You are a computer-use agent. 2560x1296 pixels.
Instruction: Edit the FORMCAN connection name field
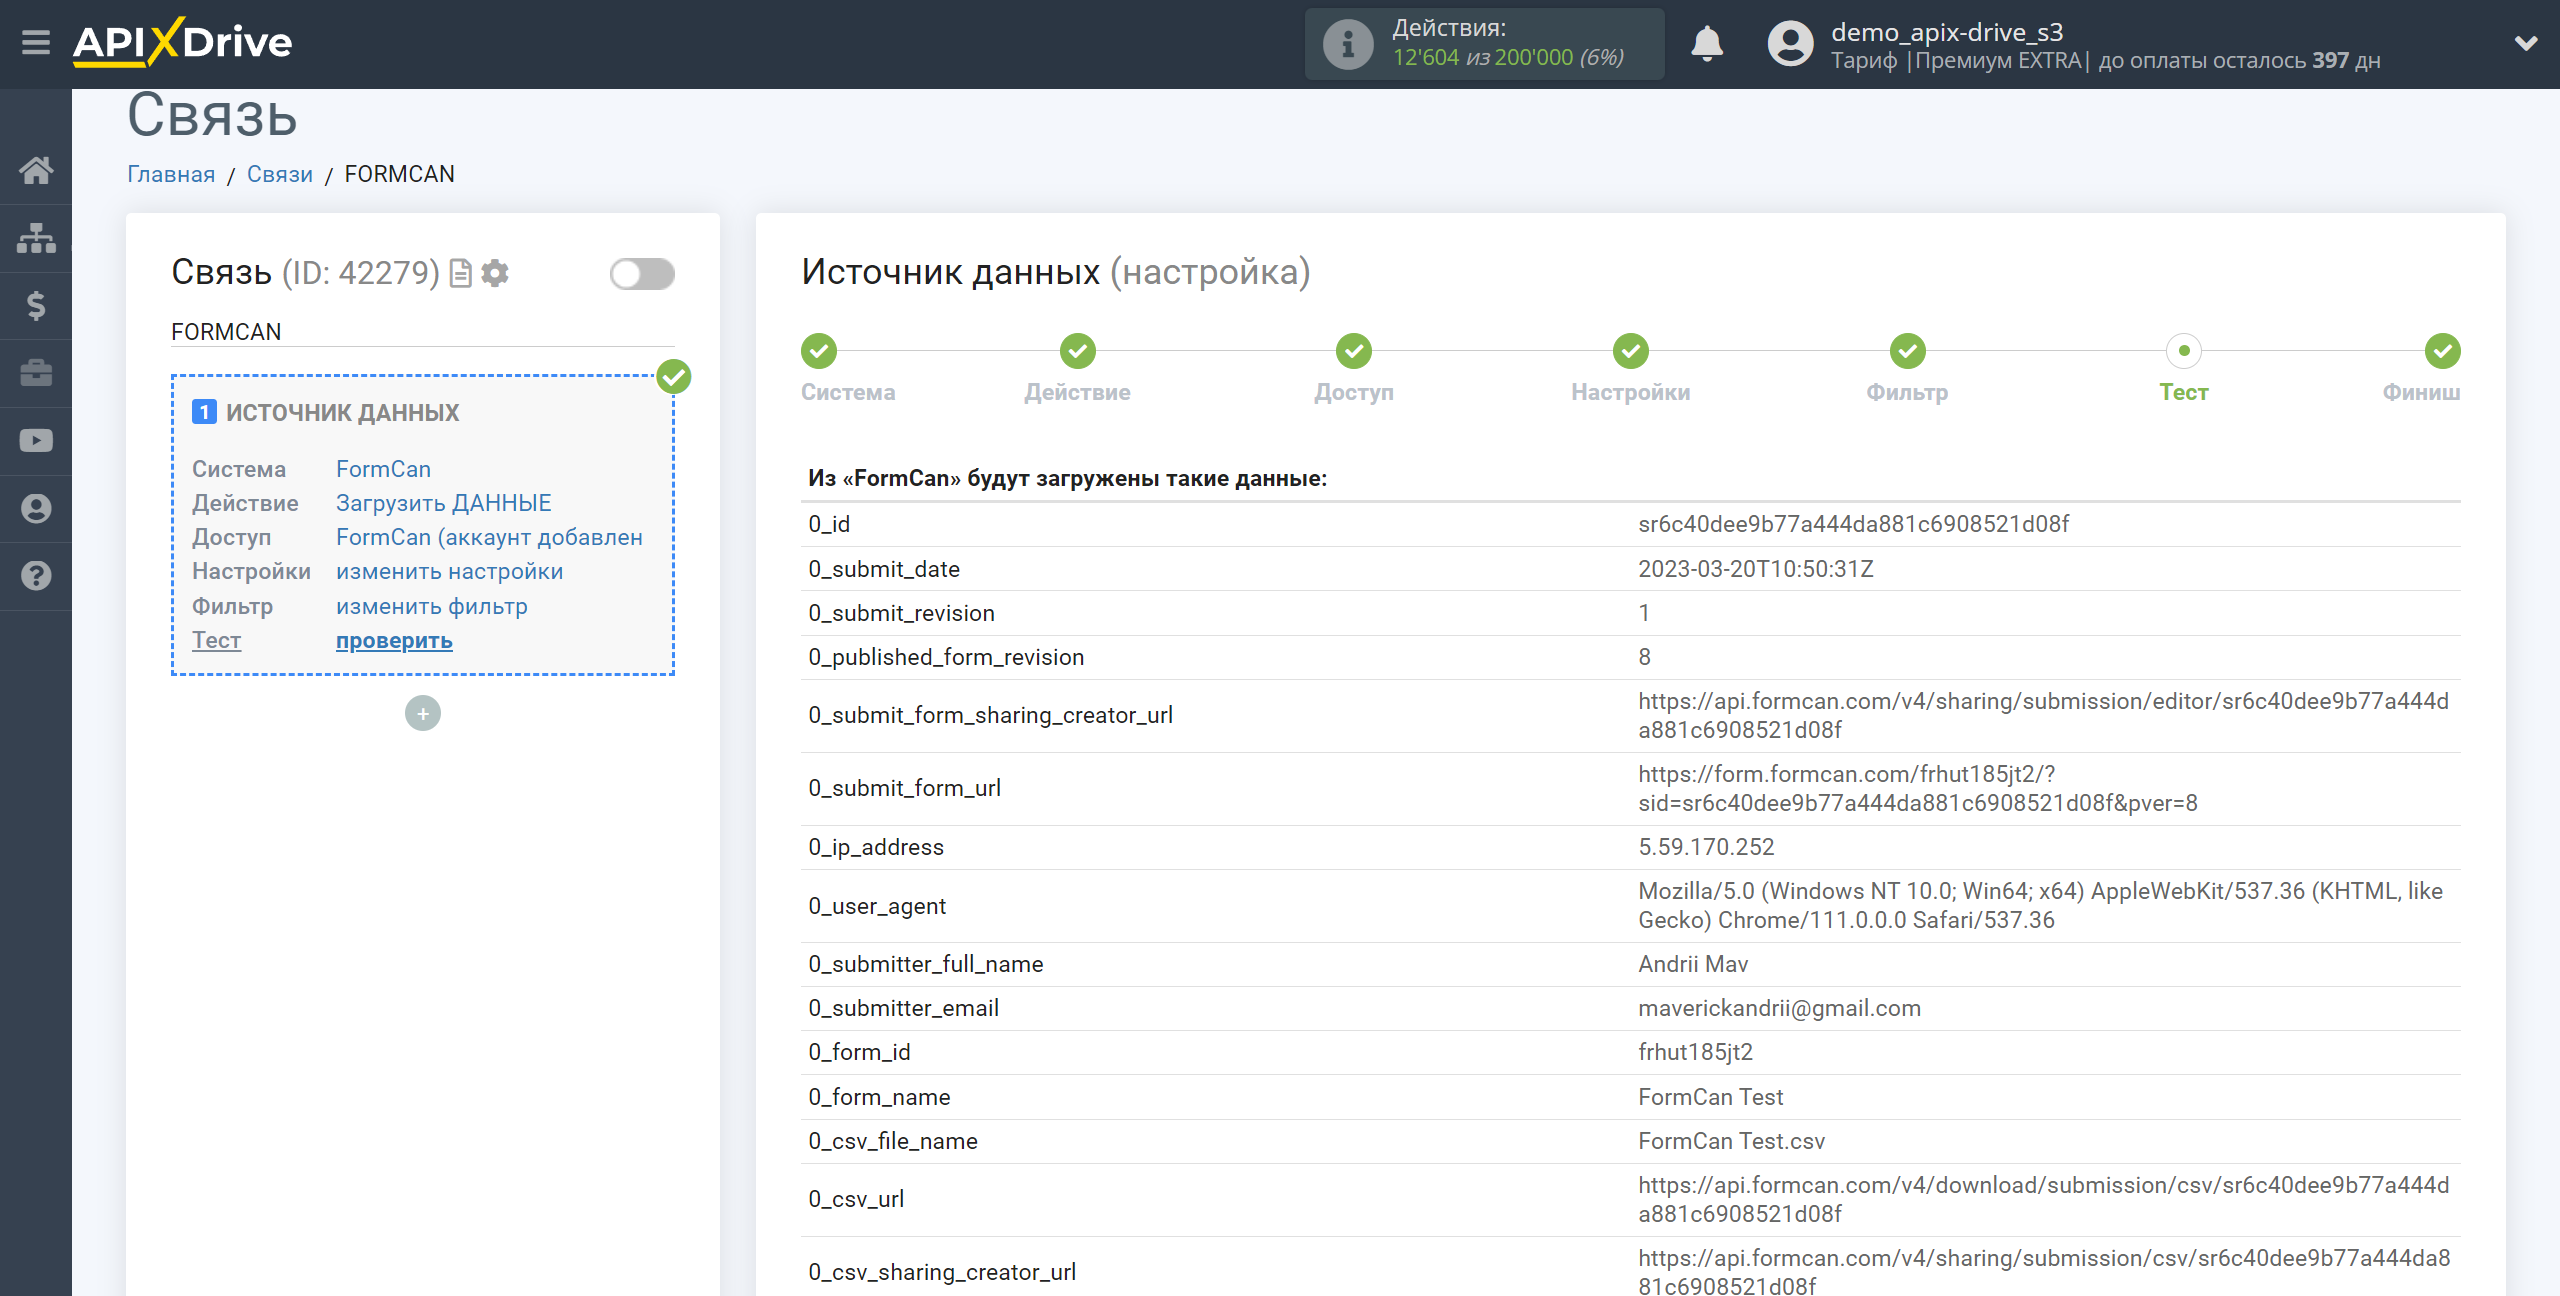[422, 332]
